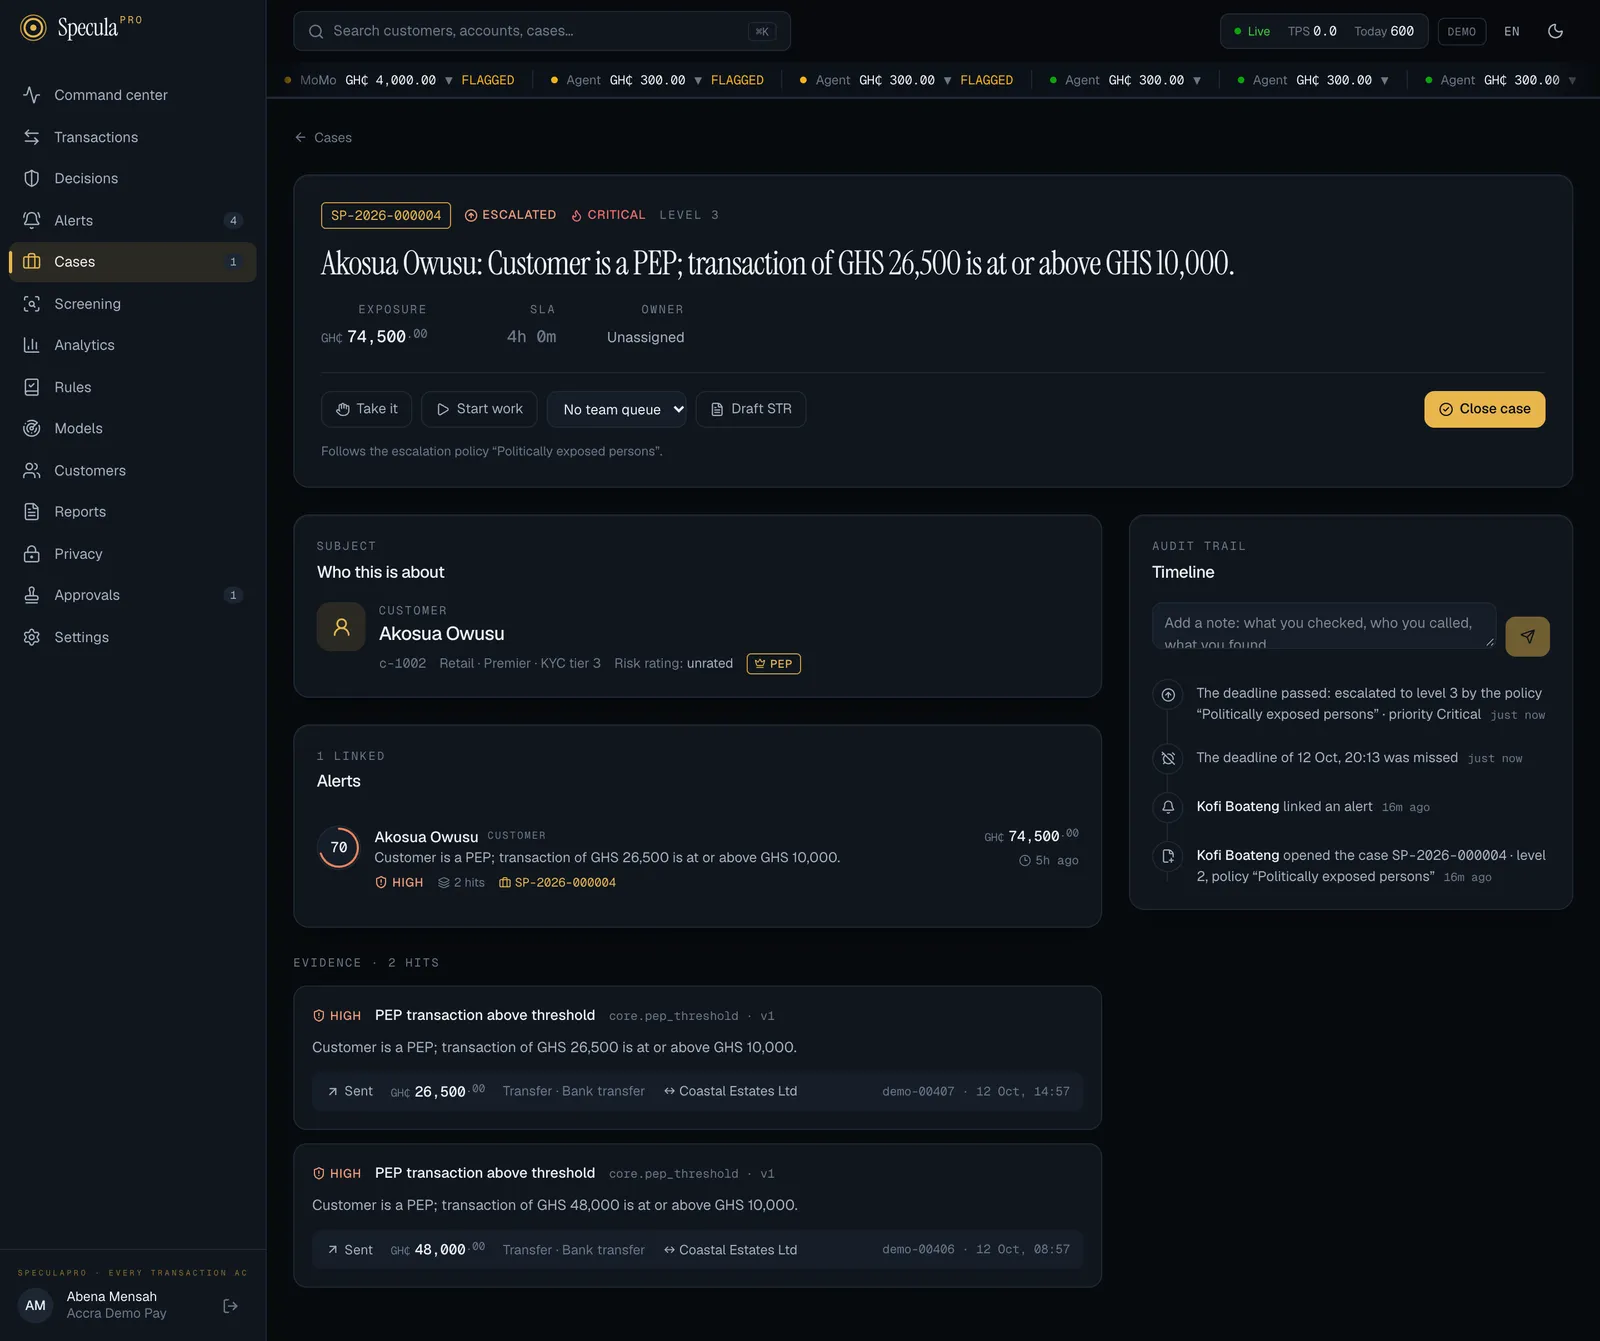Click the 2 hits label in alert
Viewport: 1600px width, 1341px height.
click(461, 882)
